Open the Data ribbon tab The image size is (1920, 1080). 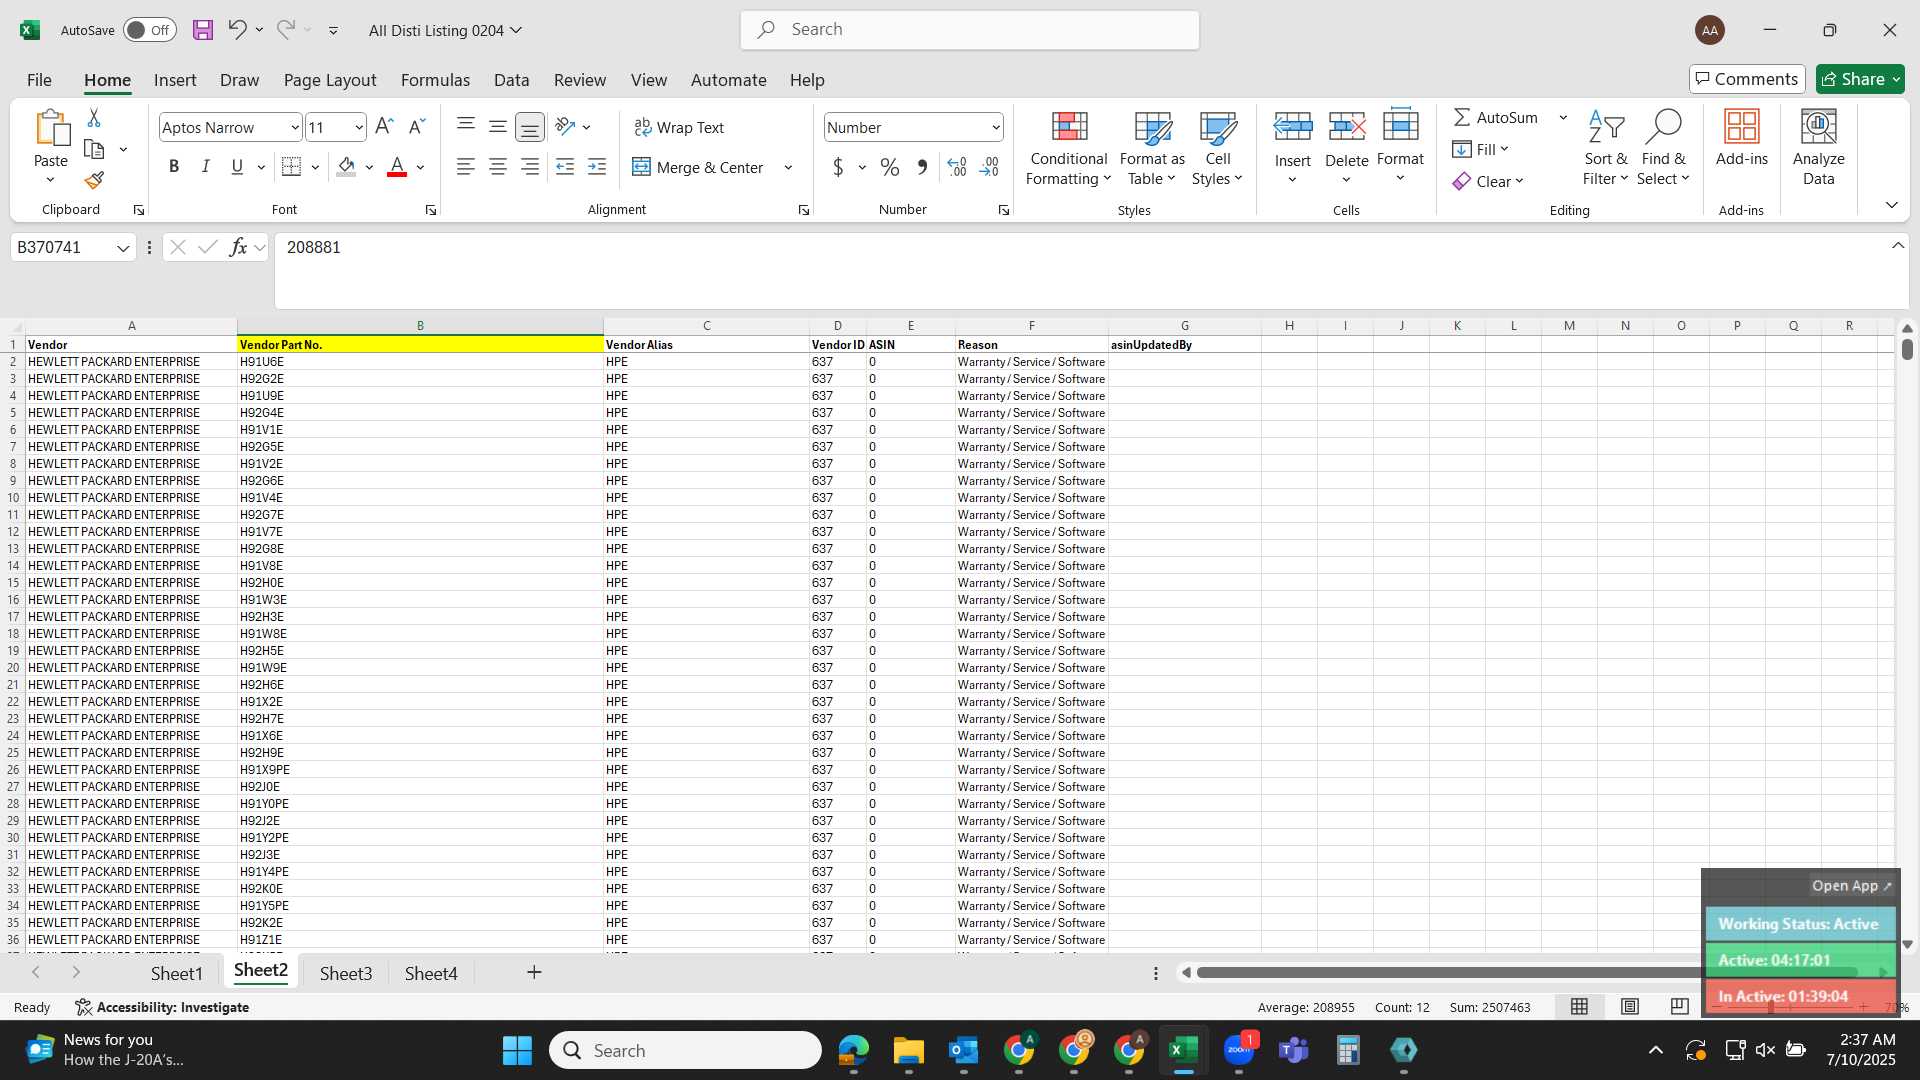point(511,80)
